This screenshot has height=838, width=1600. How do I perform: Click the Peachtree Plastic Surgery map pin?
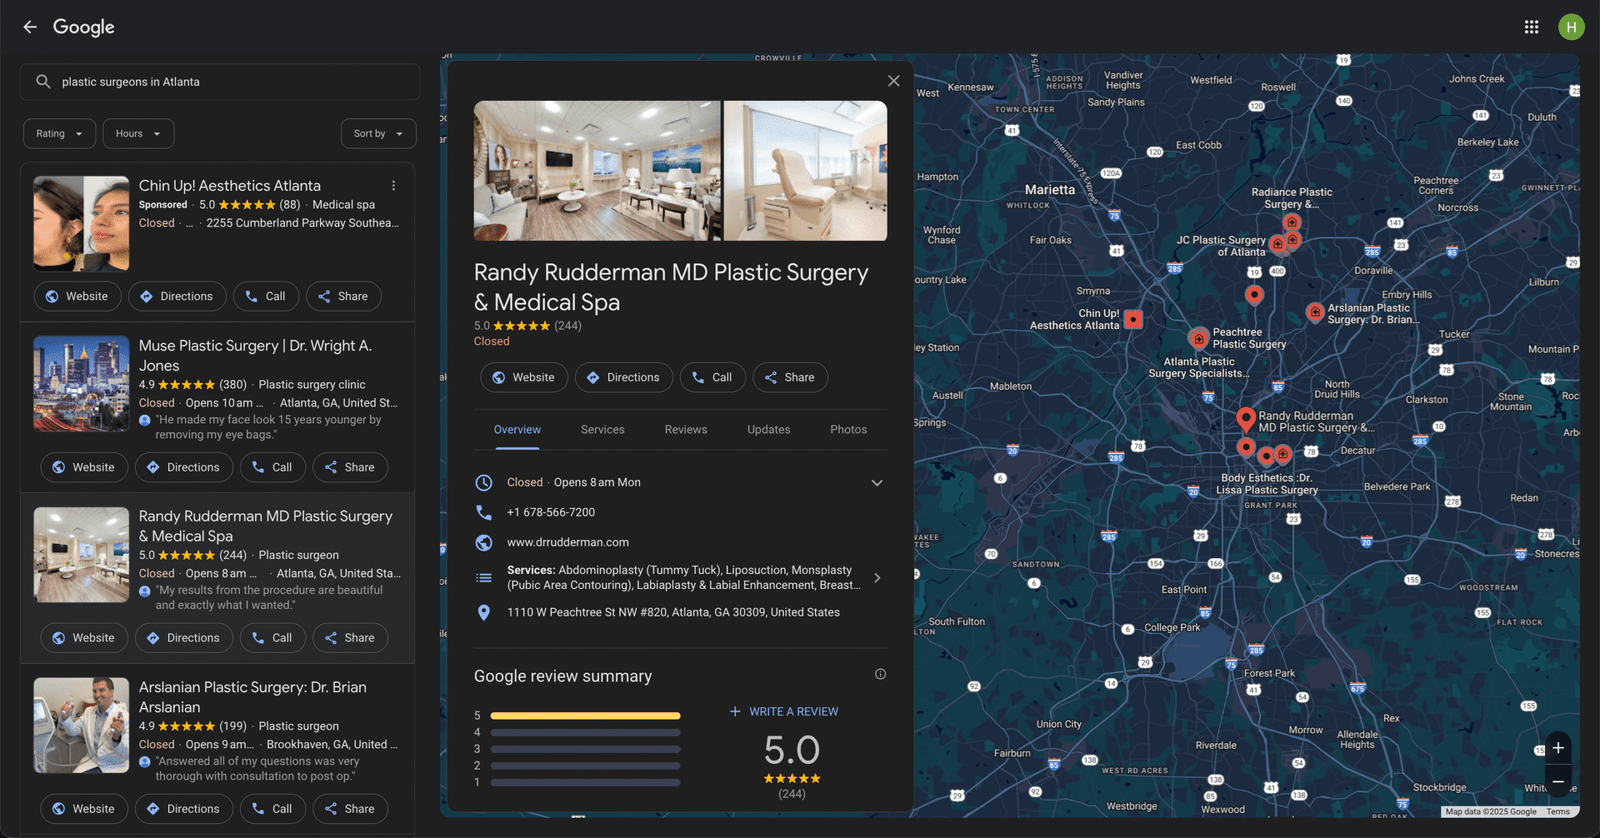coord(1199,338)
